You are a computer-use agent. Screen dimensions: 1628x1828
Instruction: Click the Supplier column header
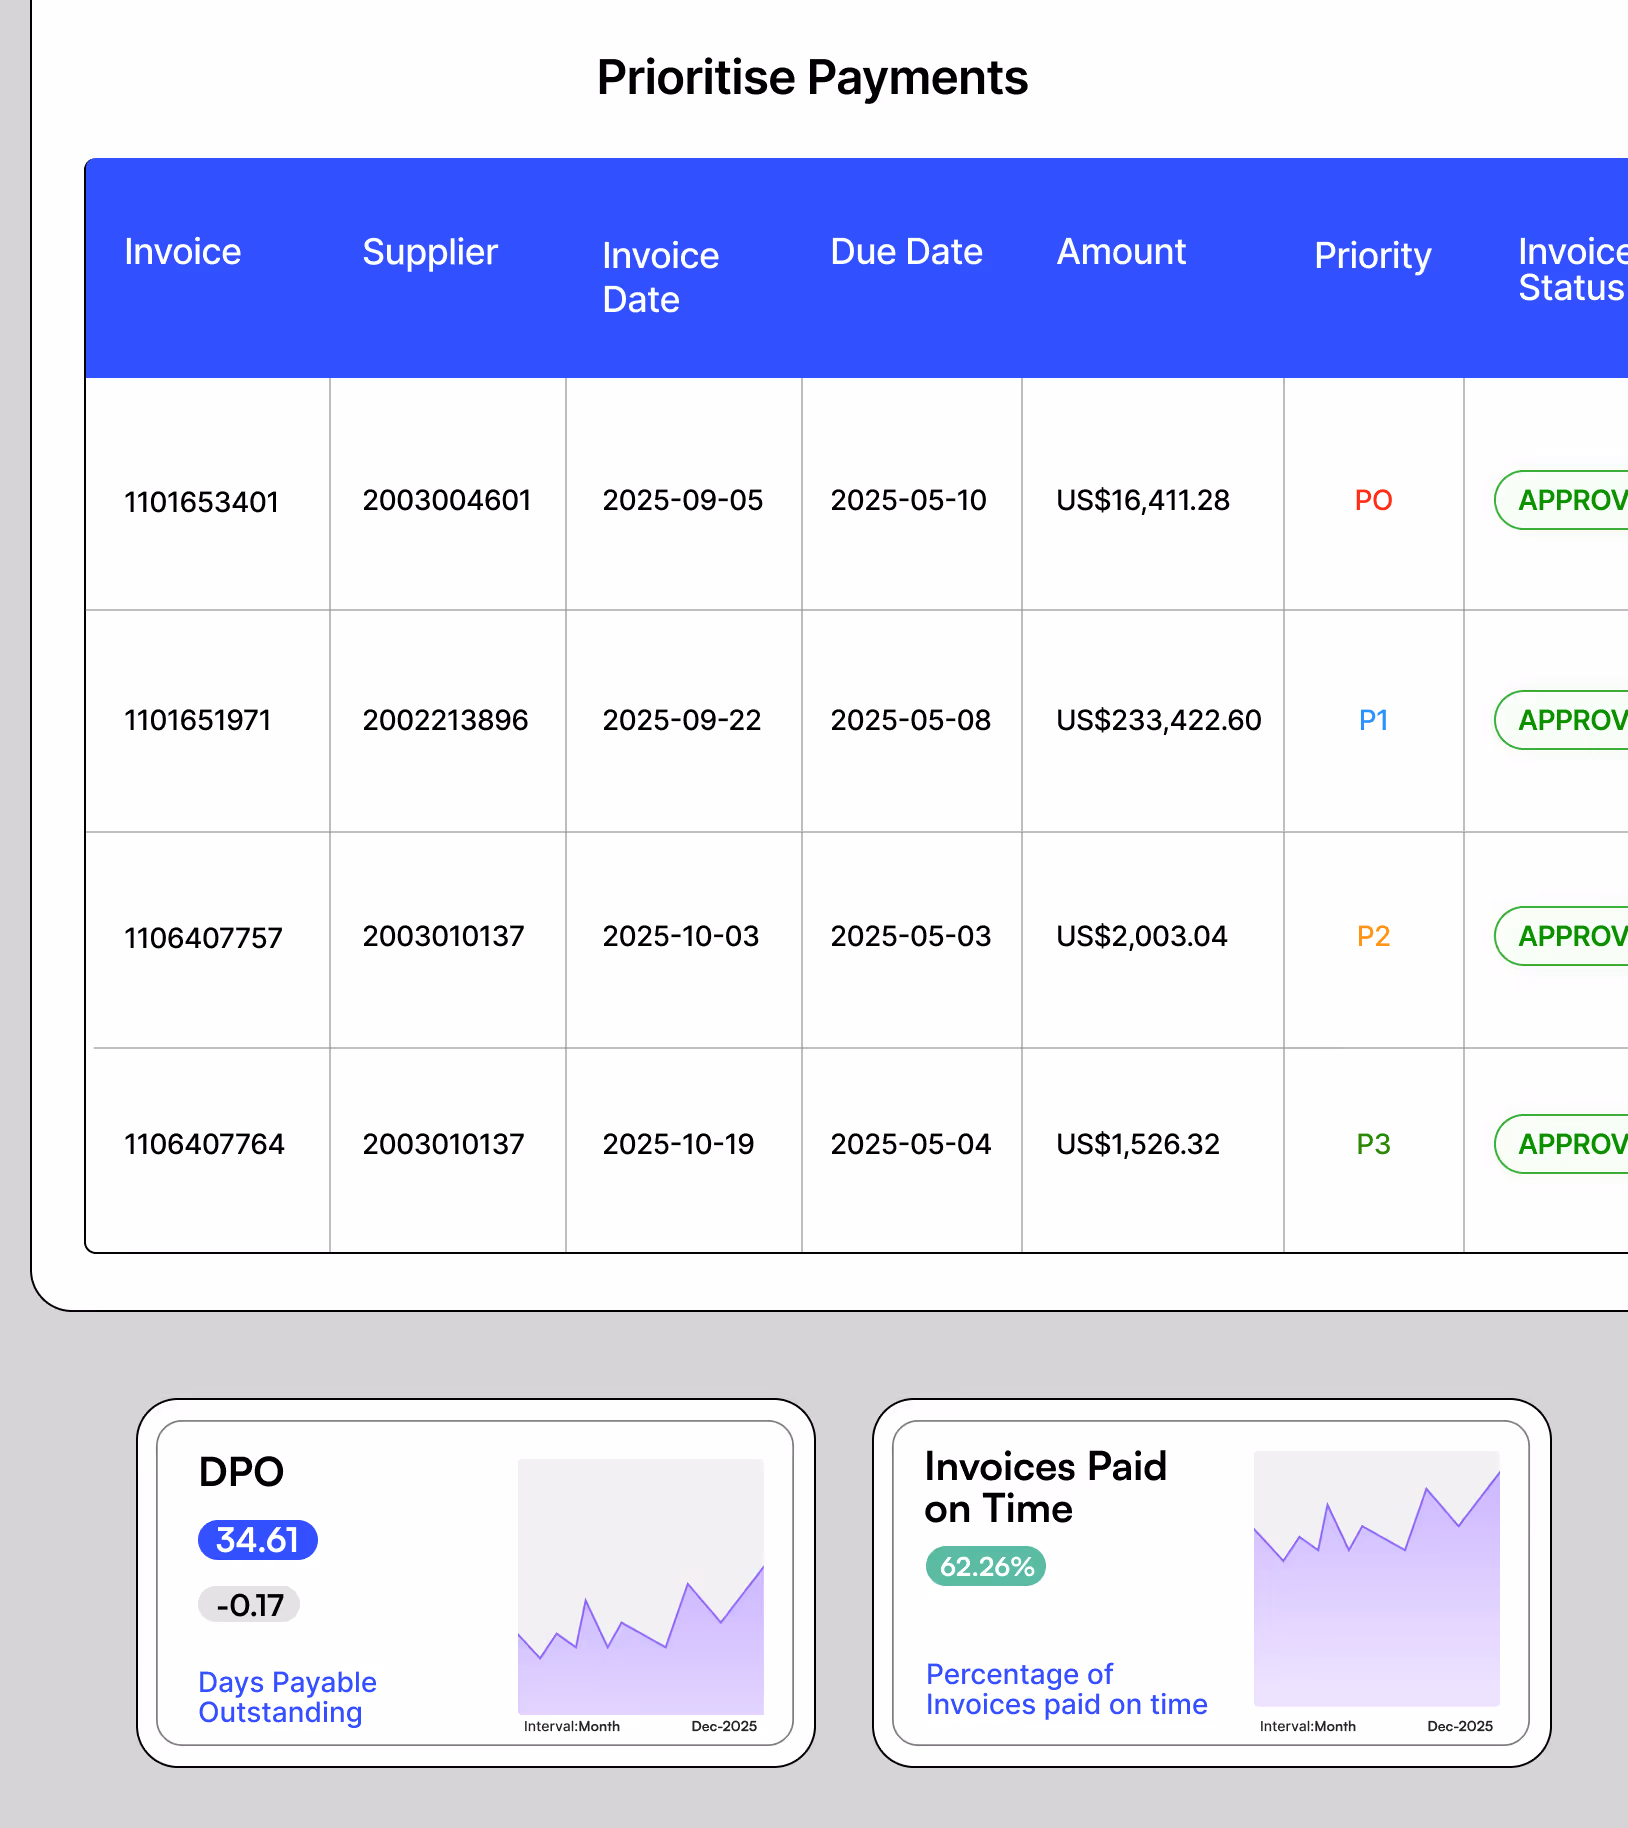tap(430, 252)
